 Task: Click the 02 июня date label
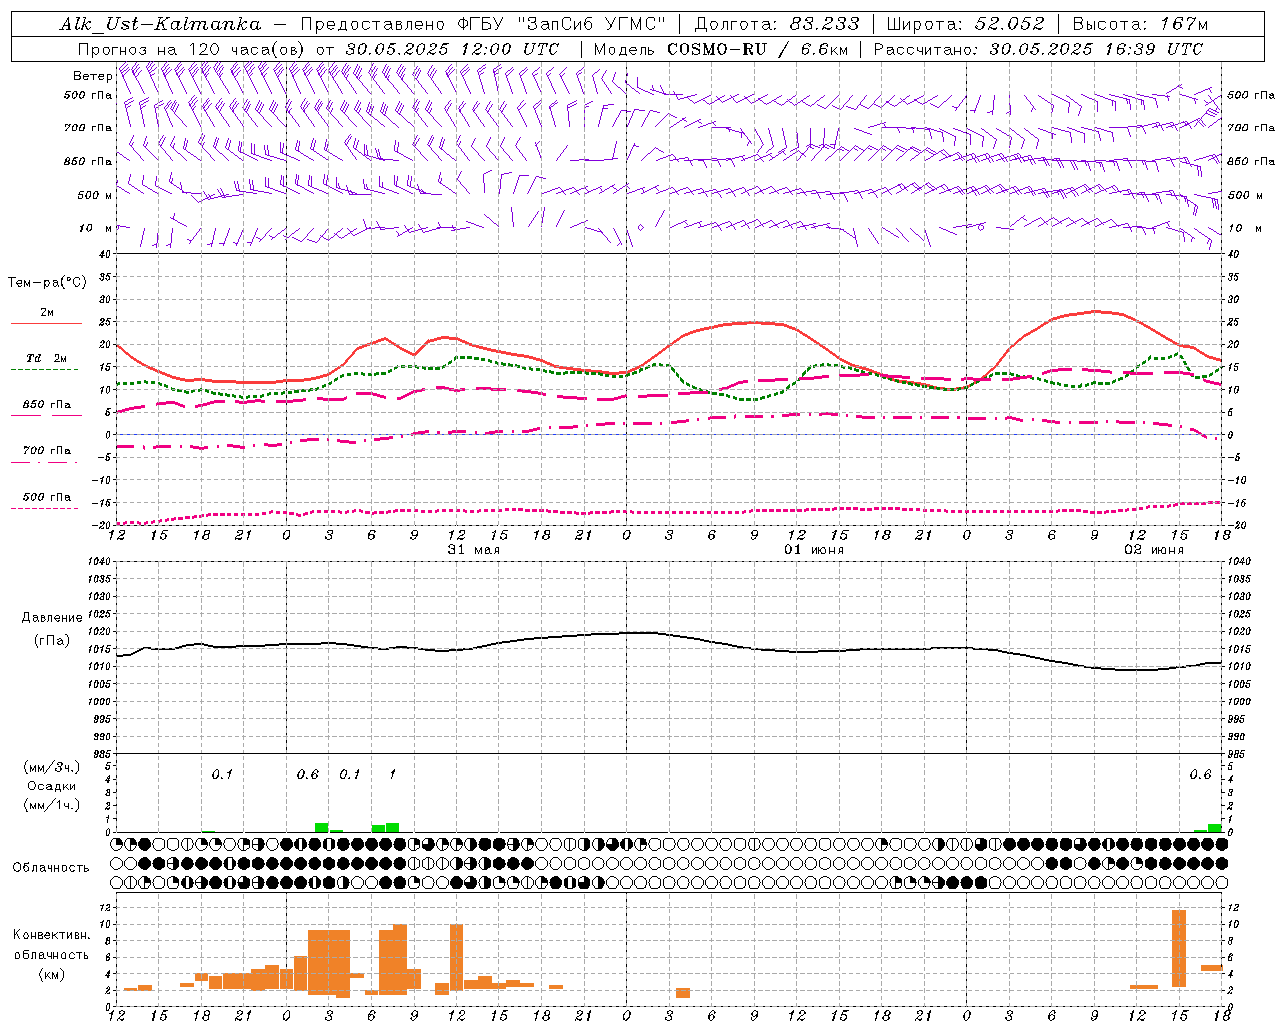(1153, 550)
